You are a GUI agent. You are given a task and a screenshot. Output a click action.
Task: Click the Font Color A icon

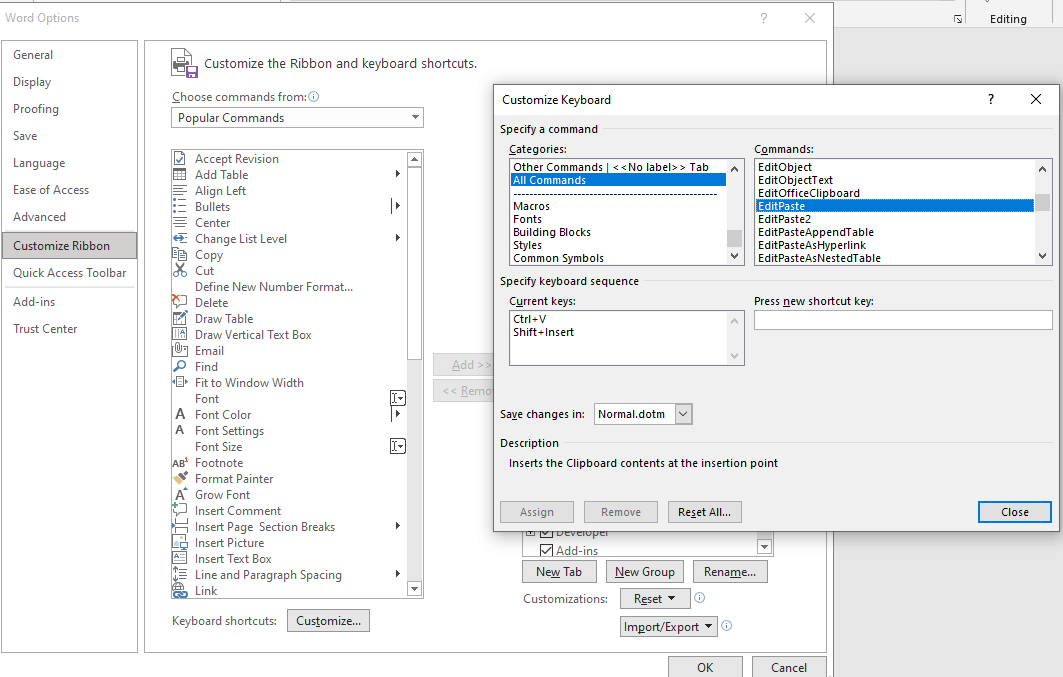tap(180, 414)
